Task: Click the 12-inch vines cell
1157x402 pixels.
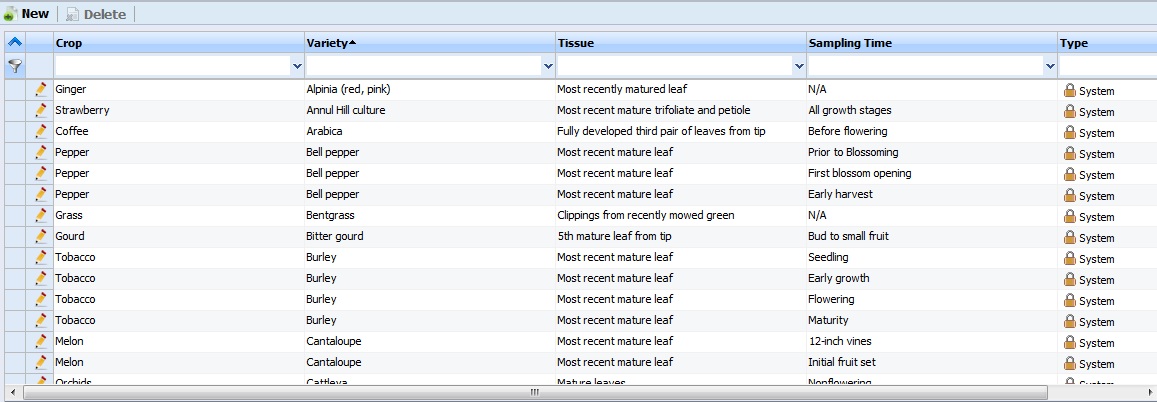Action: 931,342
